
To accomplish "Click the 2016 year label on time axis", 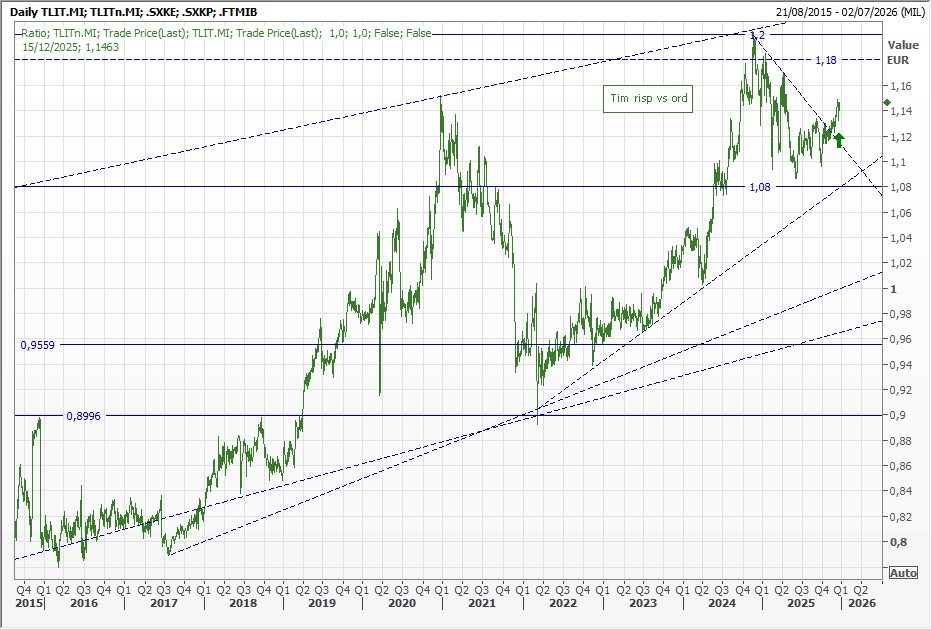I will [x=83, y=604].
